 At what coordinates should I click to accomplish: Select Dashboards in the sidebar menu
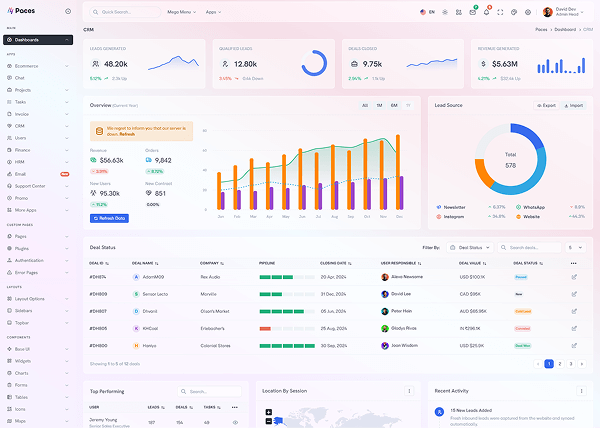point(37,40)
